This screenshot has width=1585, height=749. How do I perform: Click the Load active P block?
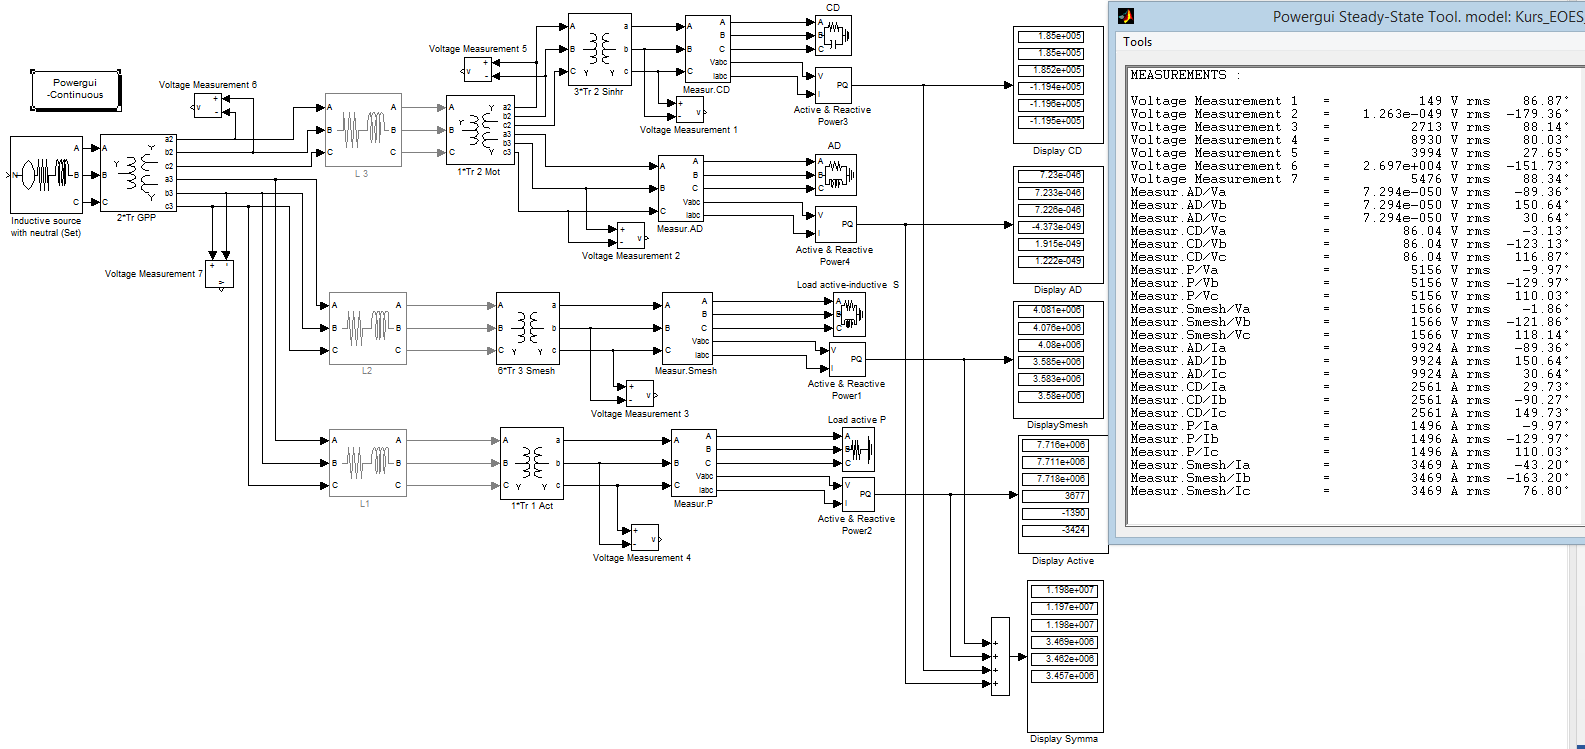coord(858,450)
